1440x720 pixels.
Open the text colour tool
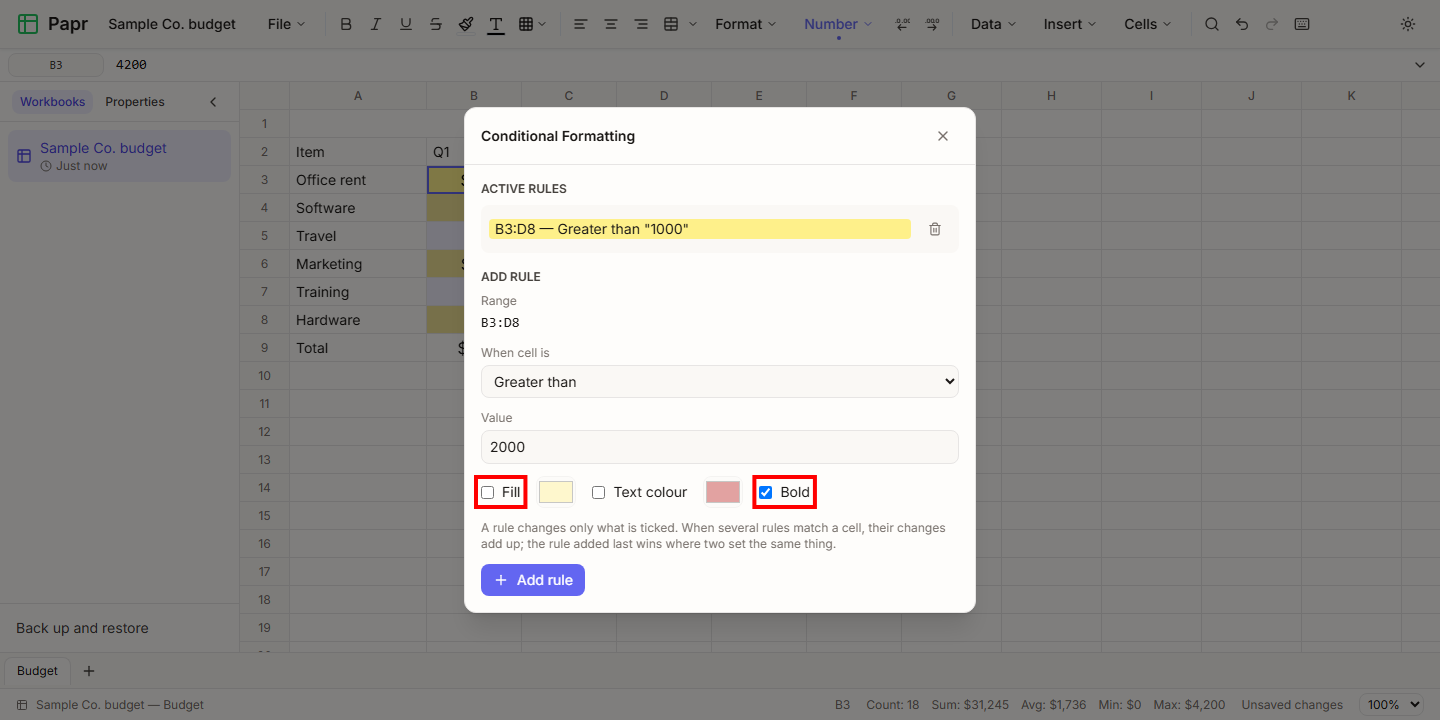496,24
